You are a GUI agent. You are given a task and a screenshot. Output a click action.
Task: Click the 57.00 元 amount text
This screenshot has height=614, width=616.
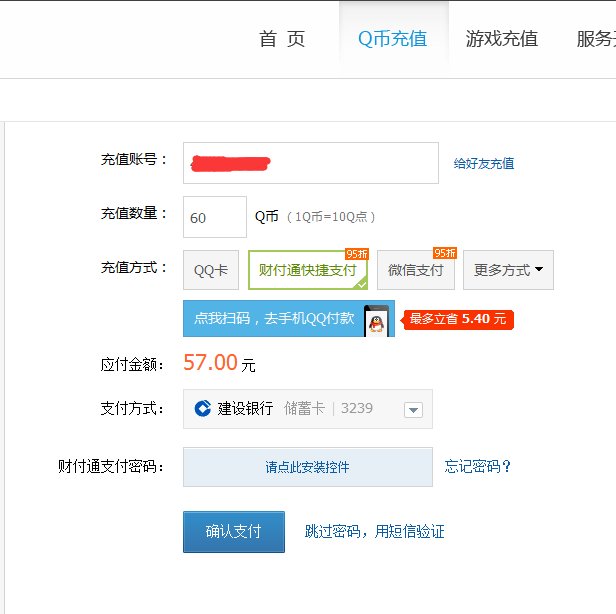[219, 363]
